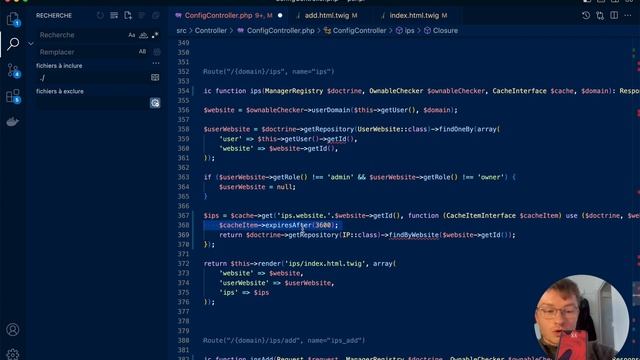The image size is (640, 360).
Task: Toggle match whole word in search
Action: pyautogui.click(x=143, y=35)
